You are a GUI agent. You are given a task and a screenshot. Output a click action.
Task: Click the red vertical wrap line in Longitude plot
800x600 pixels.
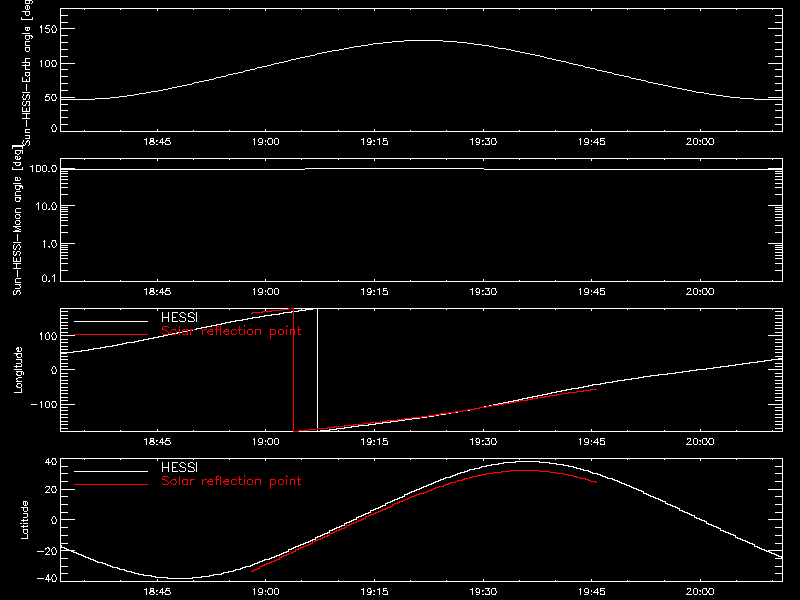[293, 370]
